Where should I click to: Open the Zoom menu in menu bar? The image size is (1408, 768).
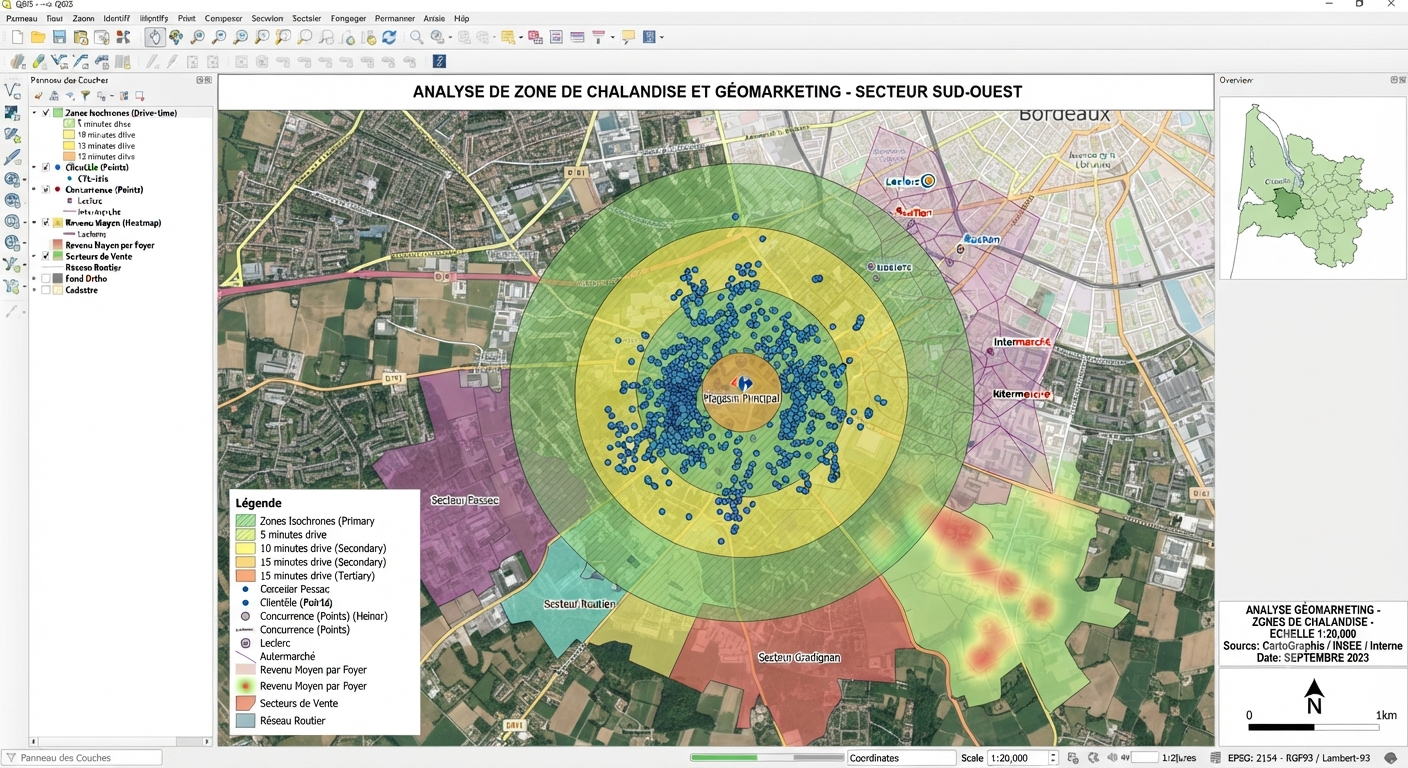[x=84, y=18]
